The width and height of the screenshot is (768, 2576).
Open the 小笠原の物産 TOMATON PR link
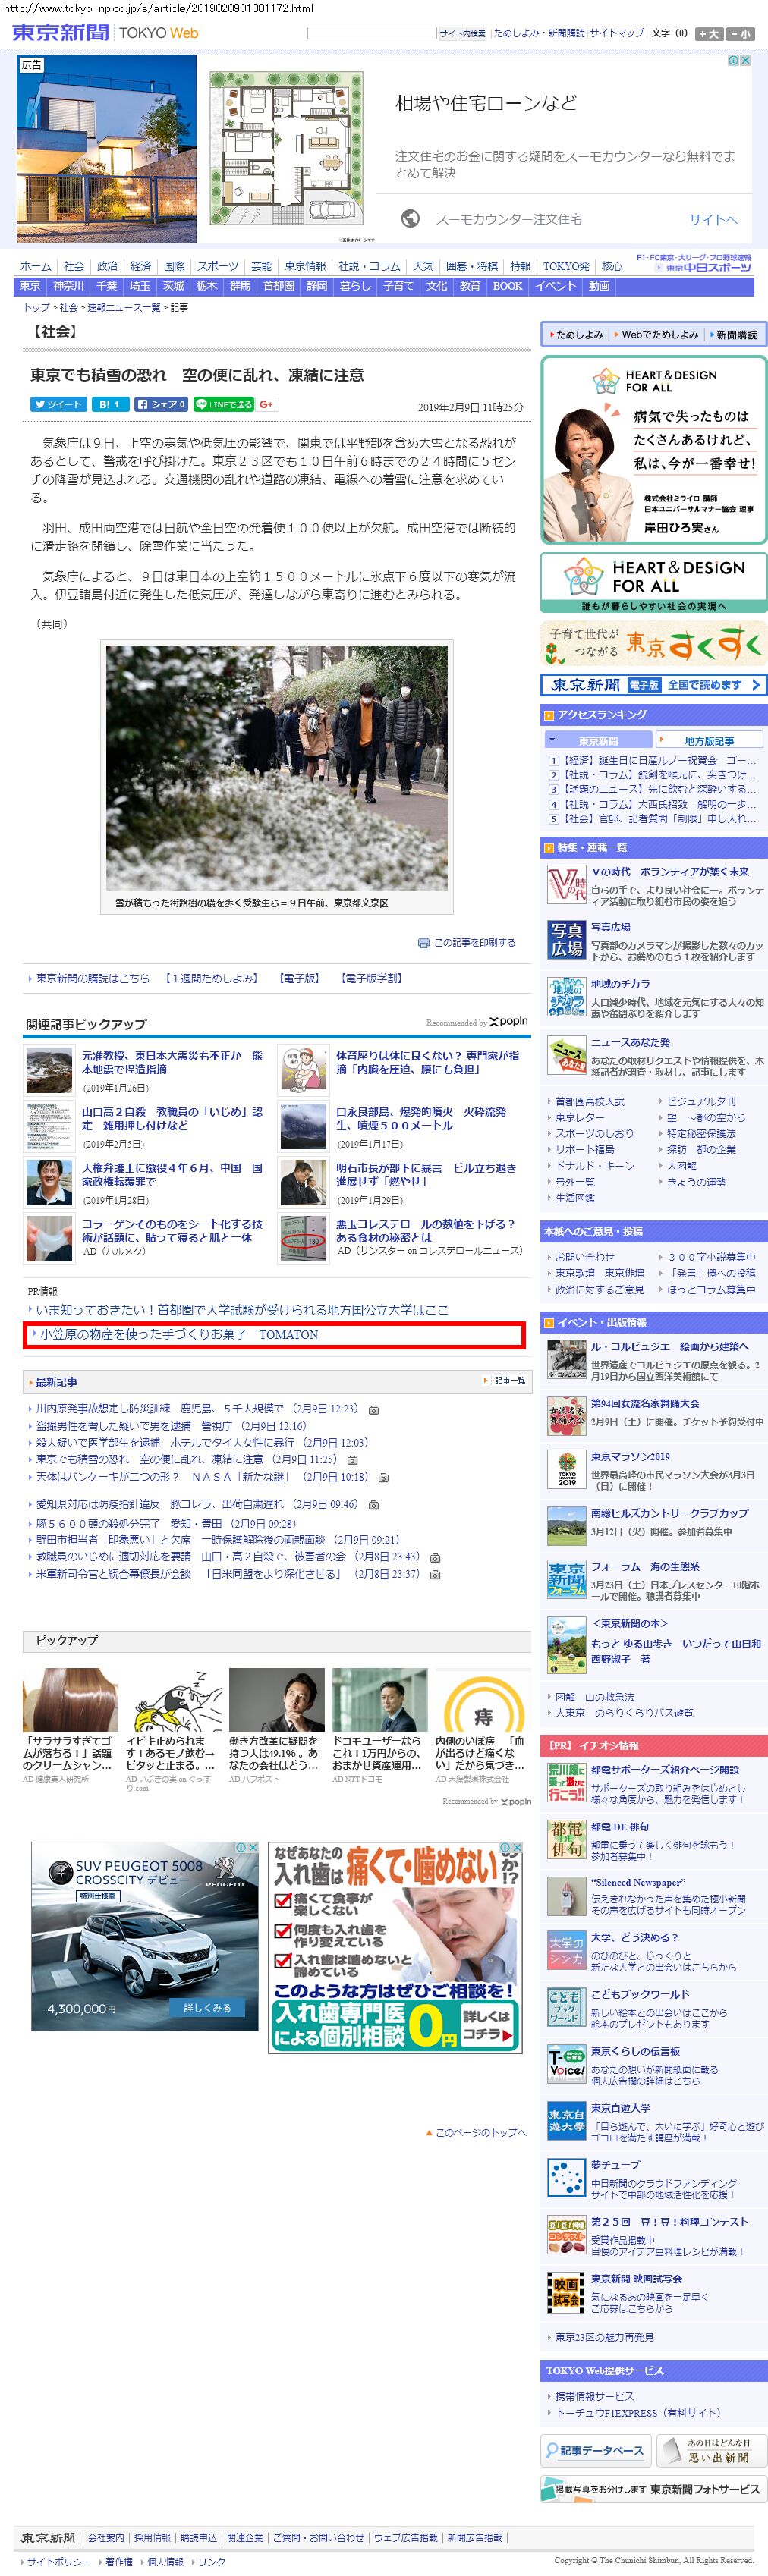click(x=179, y=1334)
